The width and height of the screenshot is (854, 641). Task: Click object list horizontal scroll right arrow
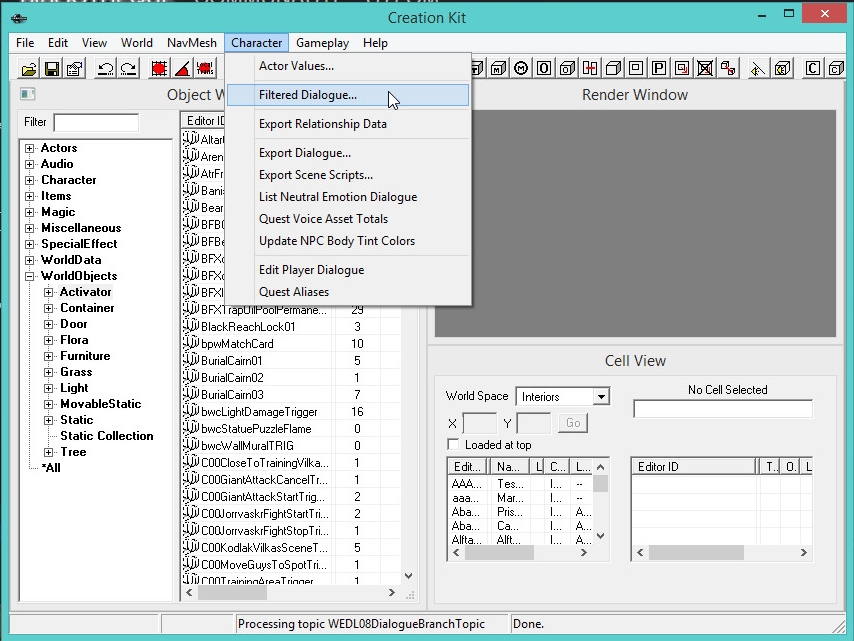pos(392,593)
